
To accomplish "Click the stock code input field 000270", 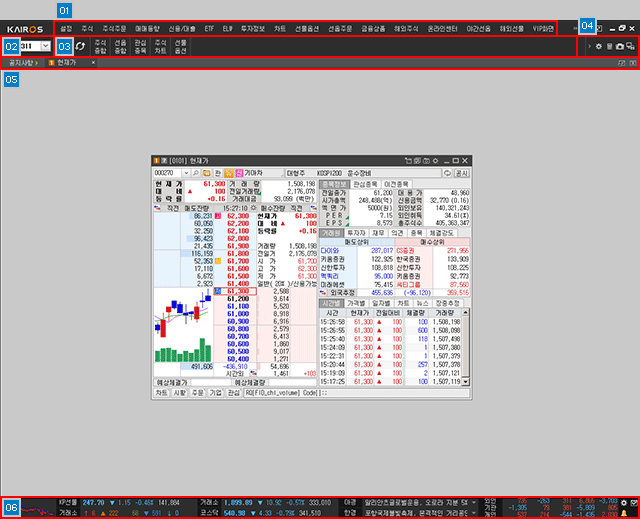I will 167,173.
